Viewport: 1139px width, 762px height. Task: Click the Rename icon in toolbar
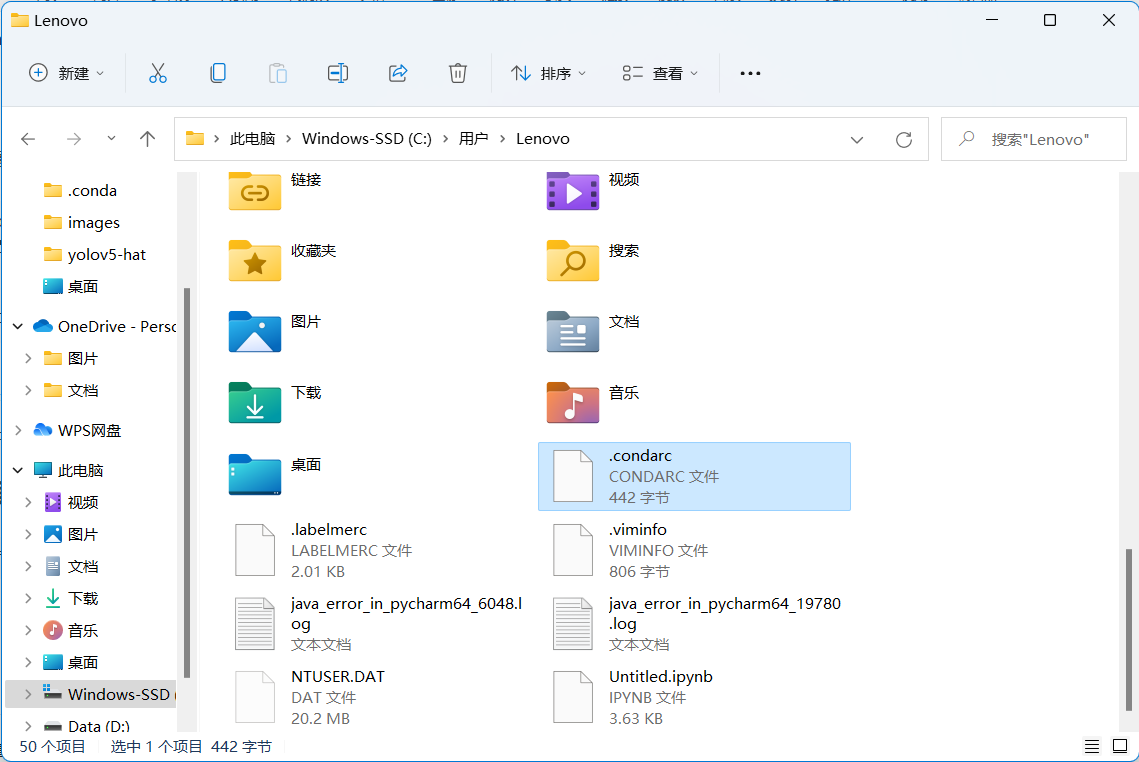pyautogui.click(x=338, y=73)
